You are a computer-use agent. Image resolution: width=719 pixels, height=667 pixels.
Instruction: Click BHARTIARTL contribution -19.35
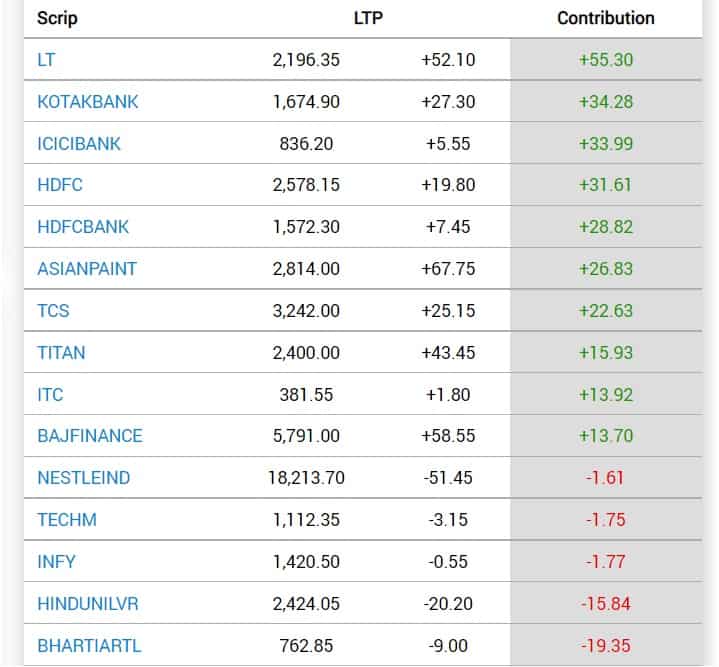(x=606, y=645)
